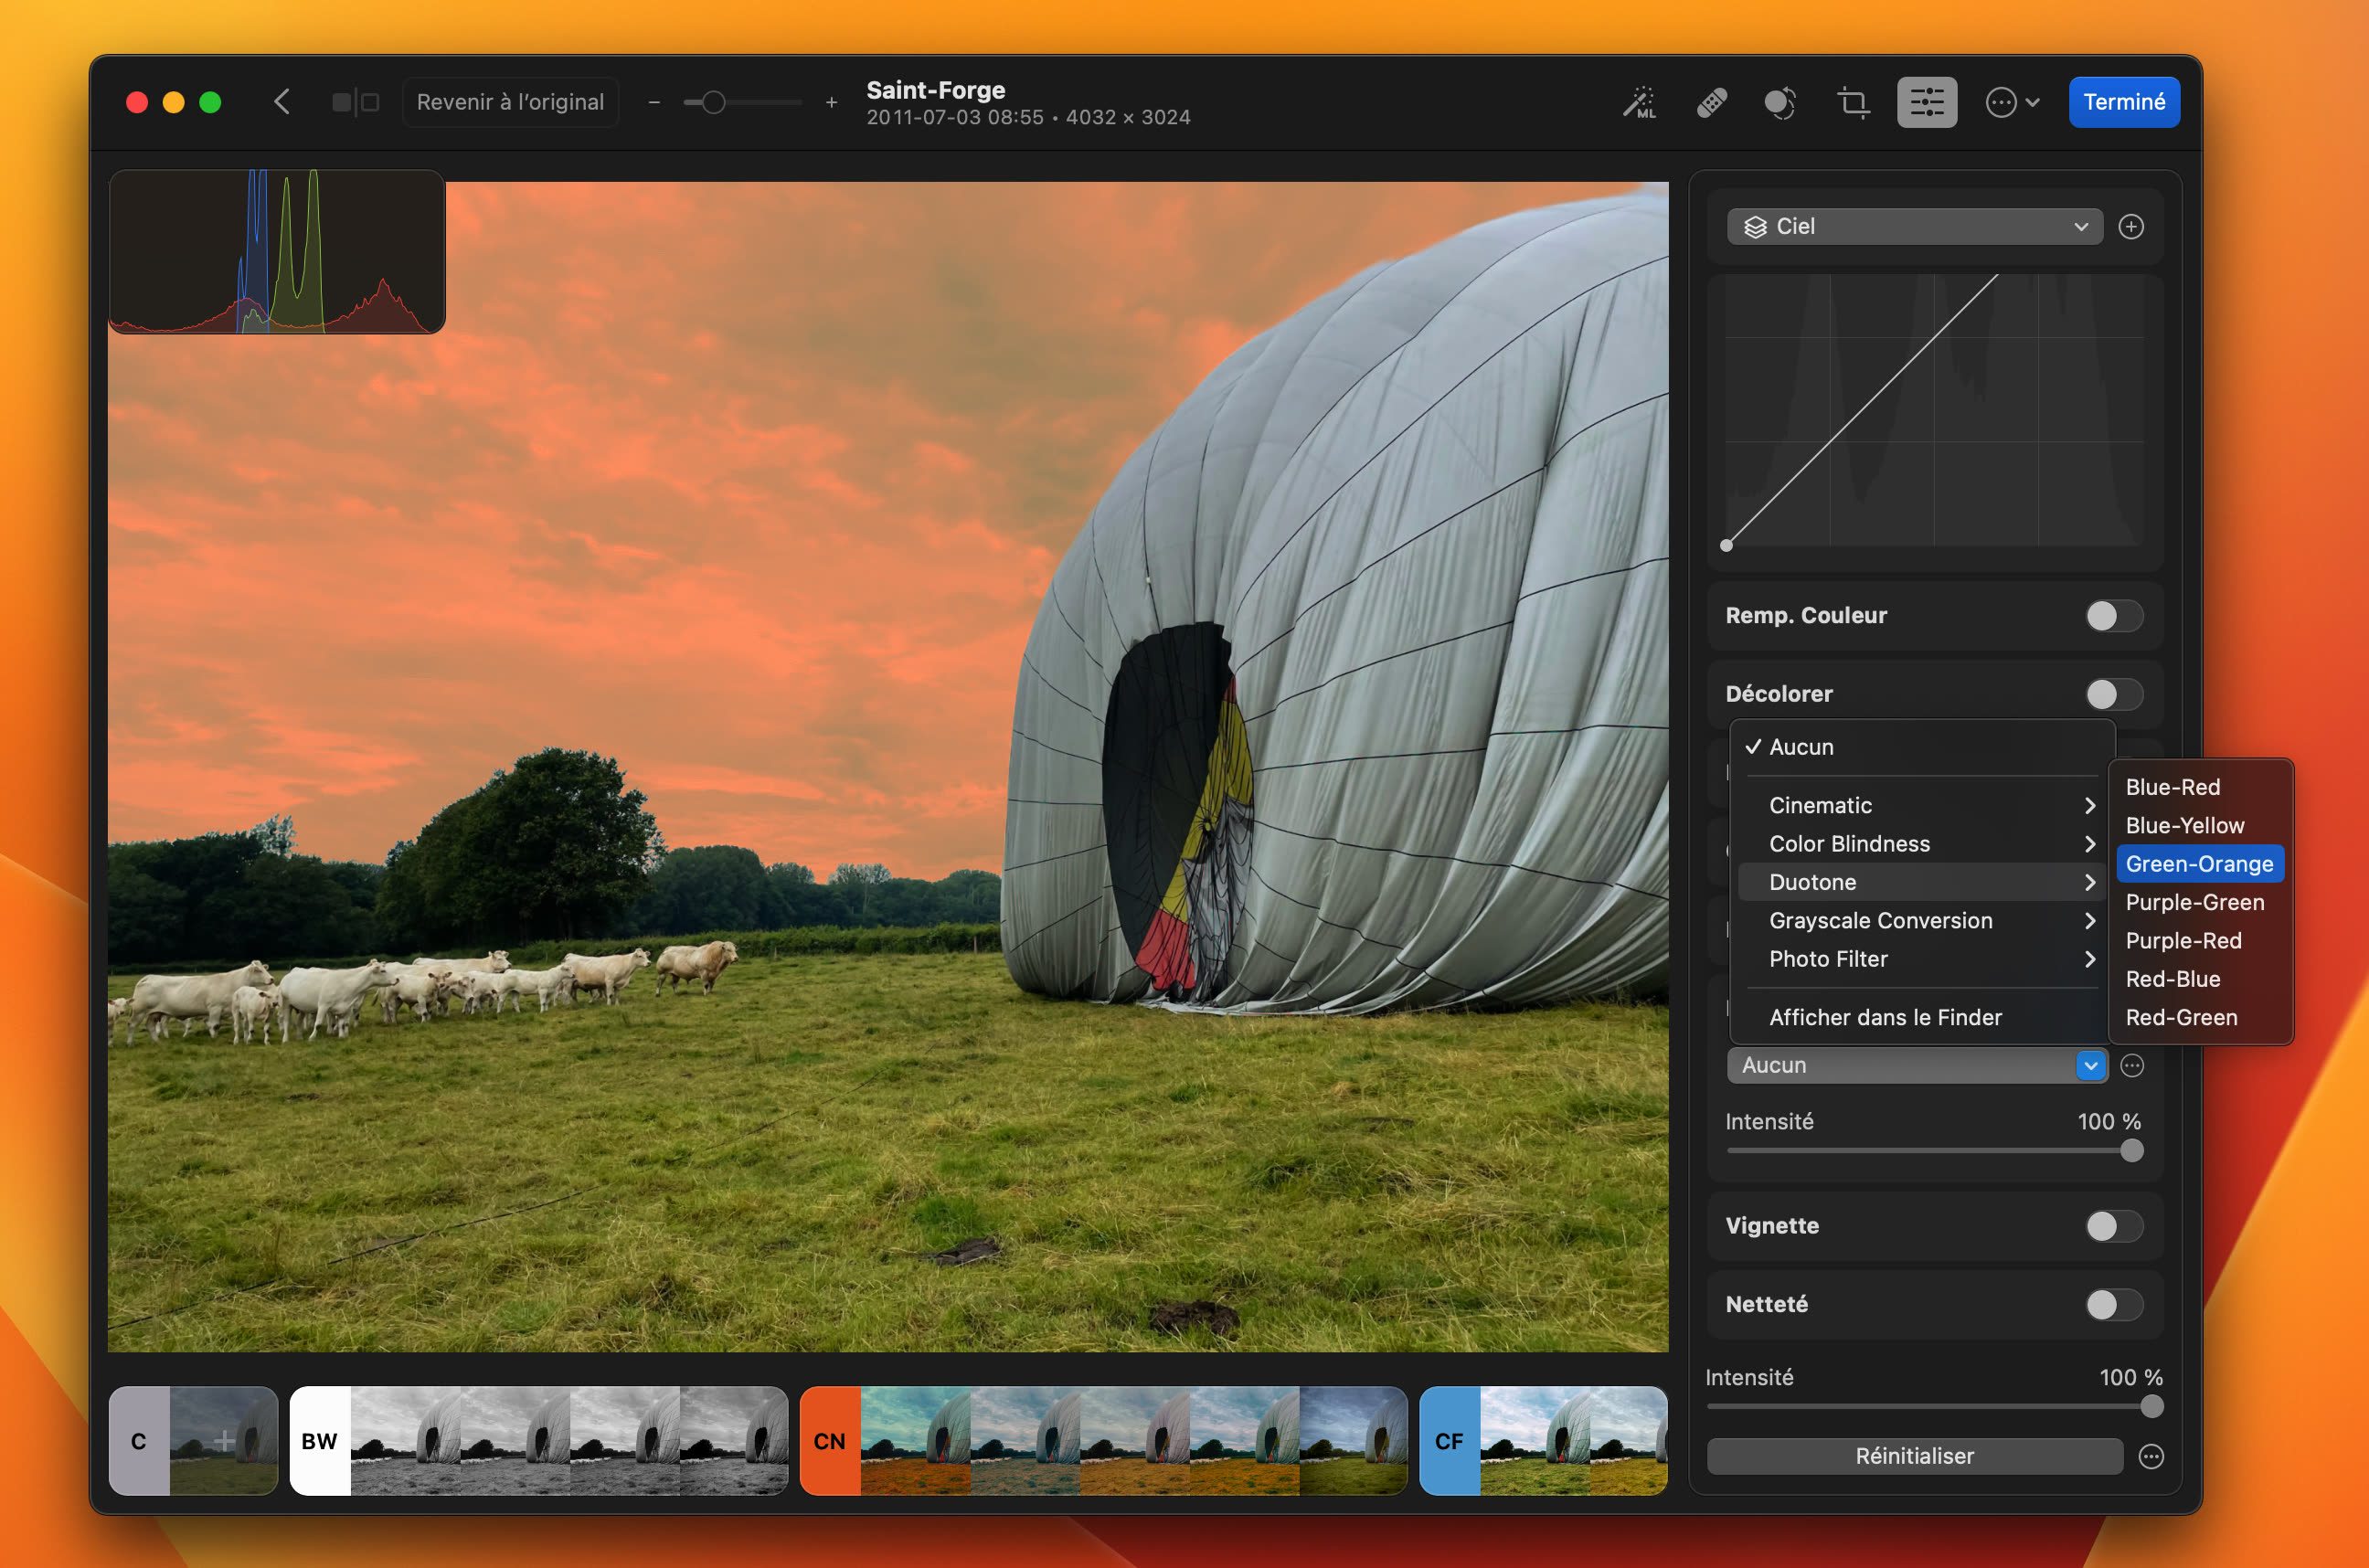Viewport: 2369px width, 1568px height.
Task: Select Green-Orange in the Duotone submenu
Action: pos(2200,863)
